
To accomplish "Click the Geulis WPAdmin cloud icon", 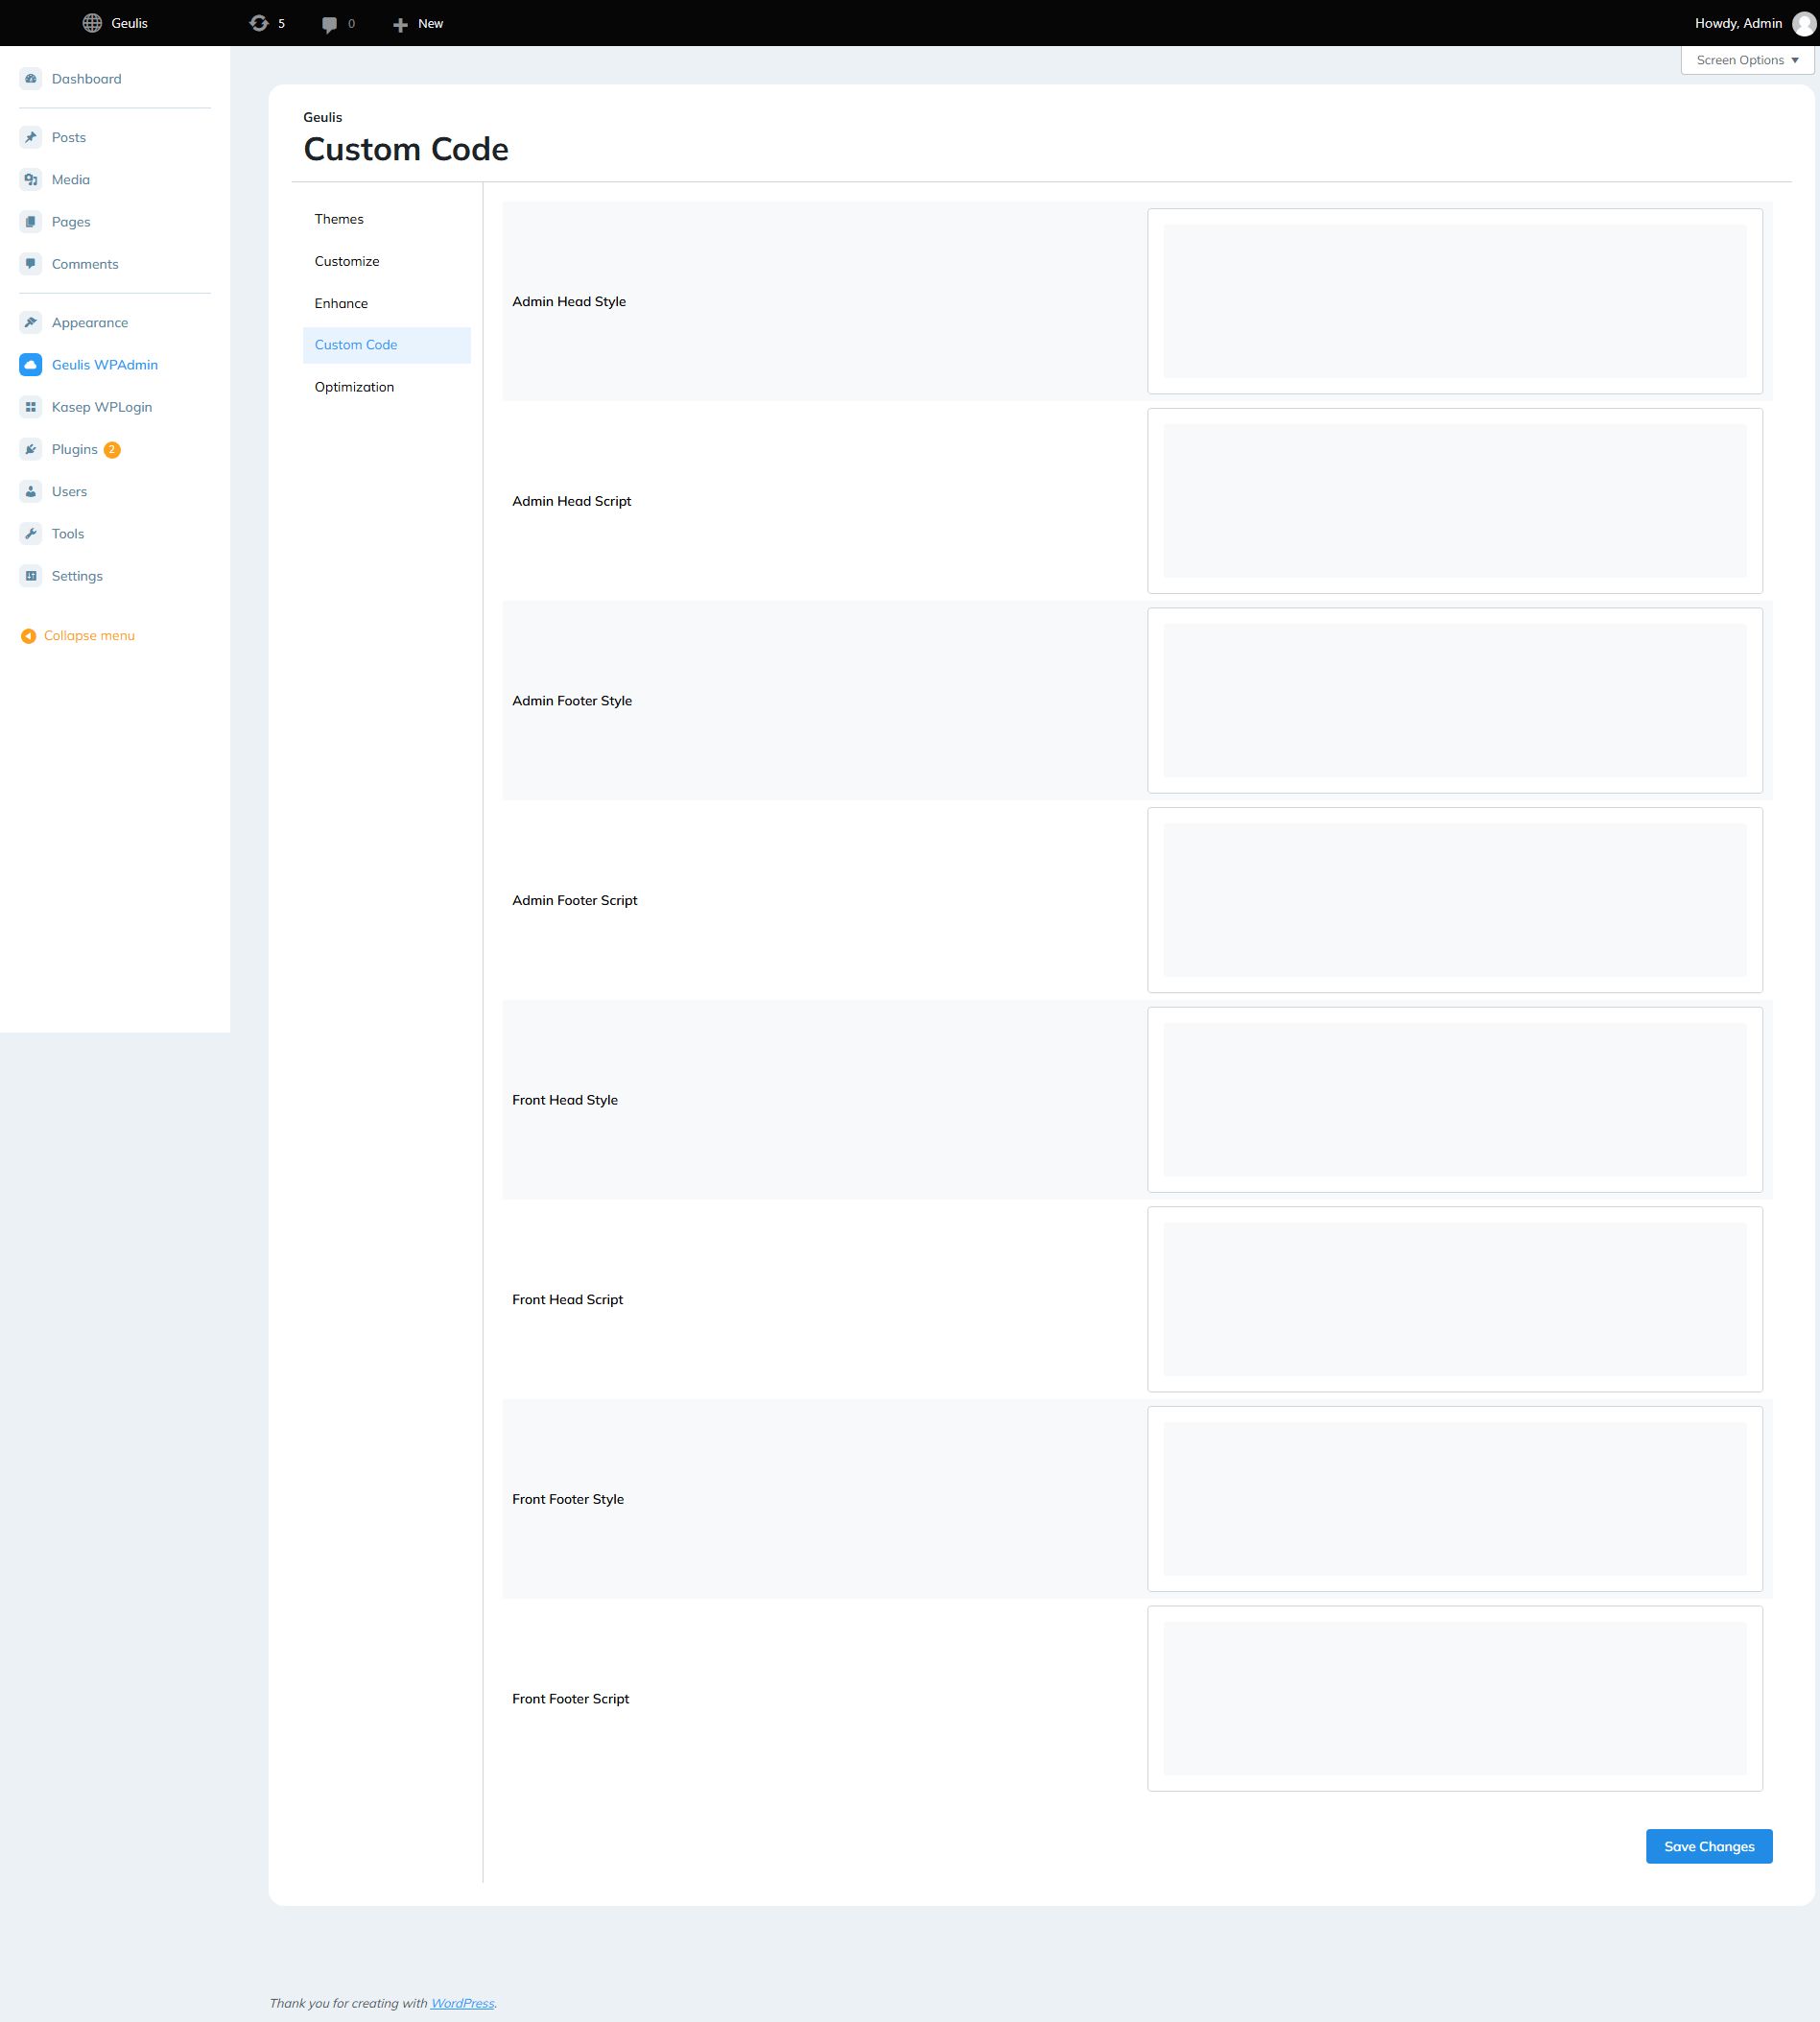I will pos(31,365).
